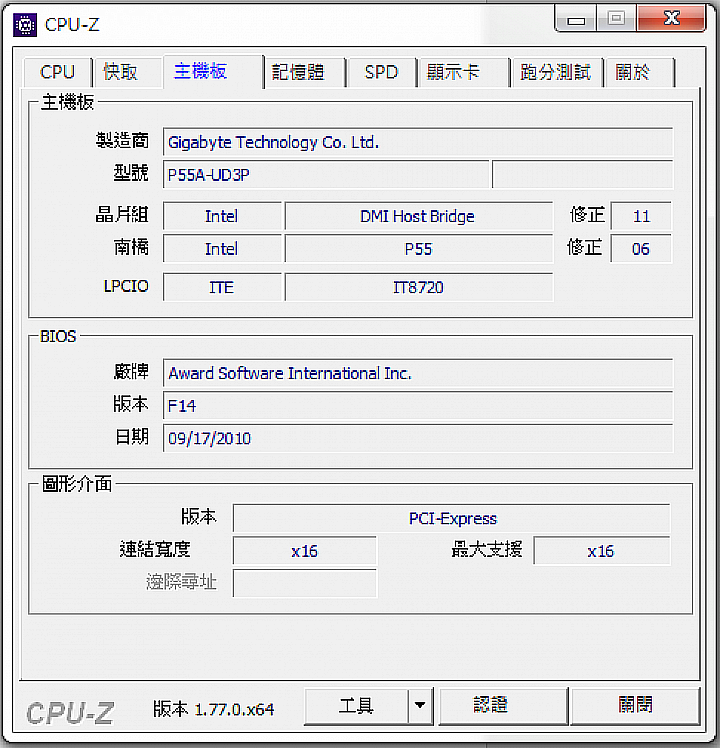Click the southbridge revision value 06

[x=641, y=249]
